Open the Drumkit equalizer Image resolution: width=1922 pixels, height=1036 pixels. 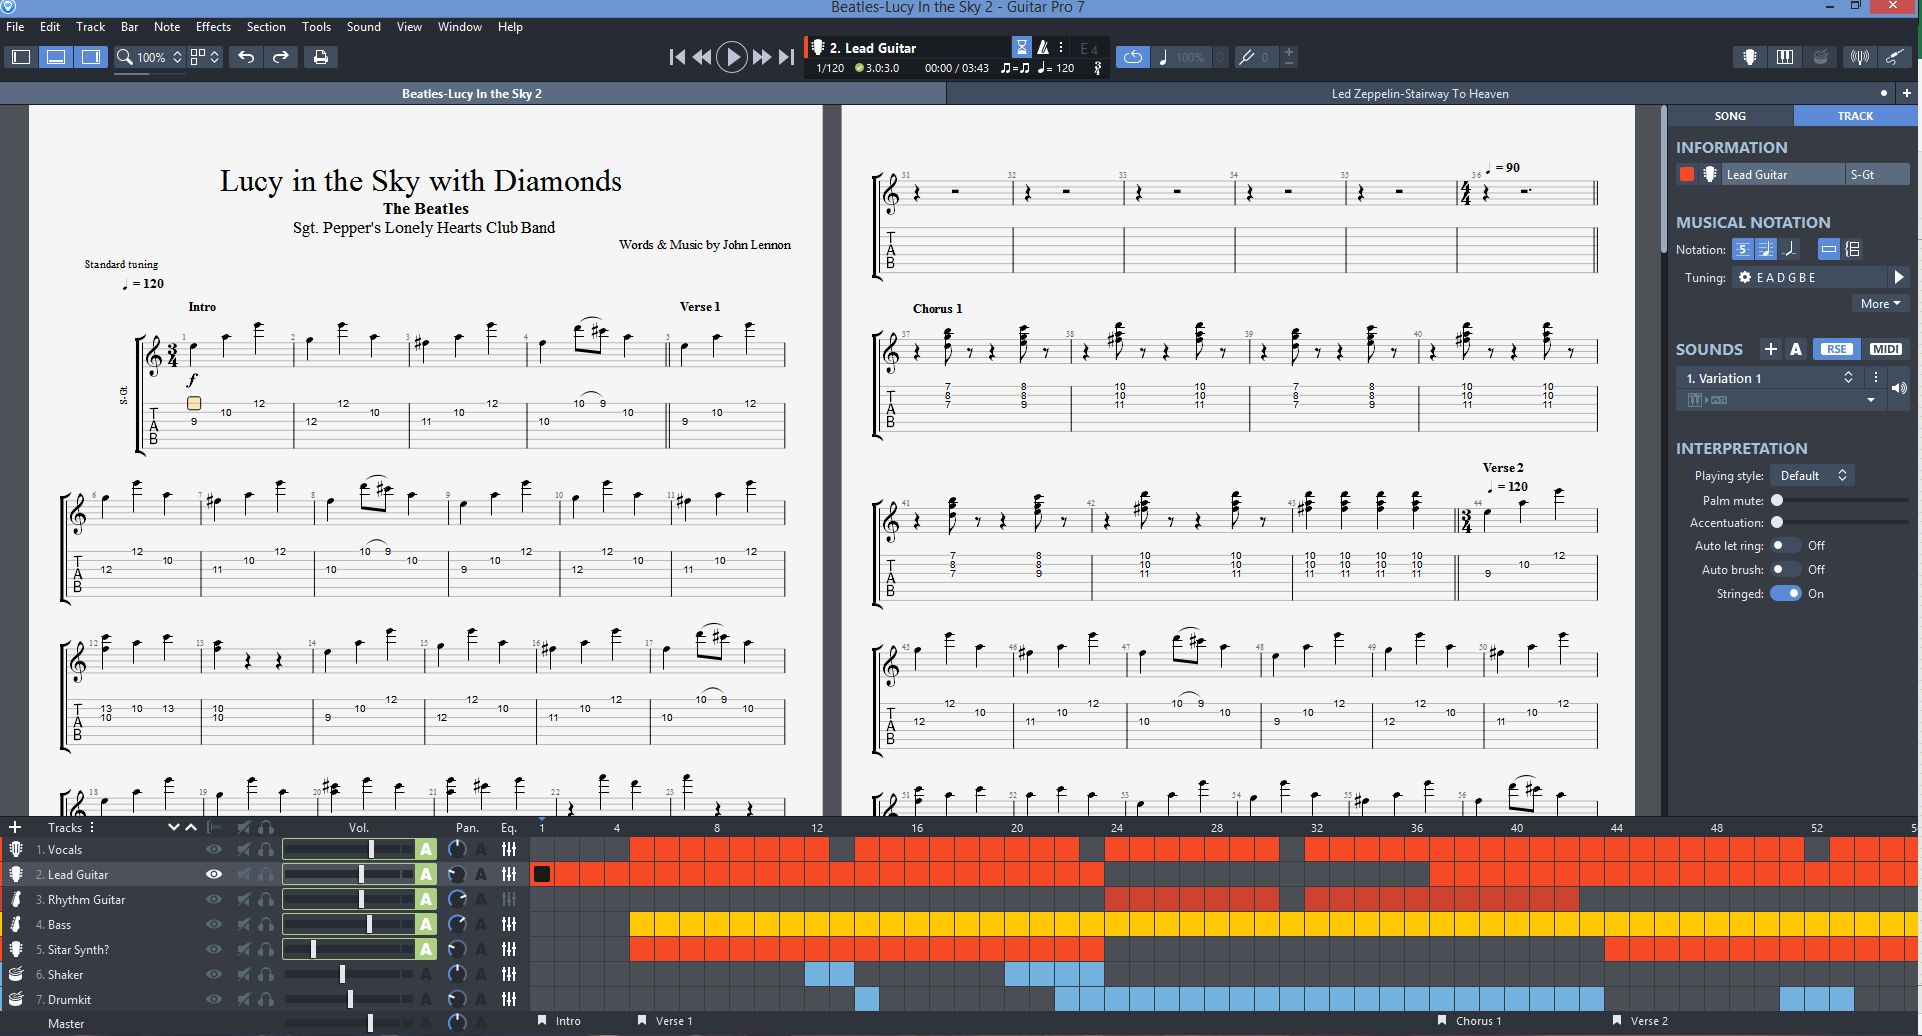(x=509, y=999)
